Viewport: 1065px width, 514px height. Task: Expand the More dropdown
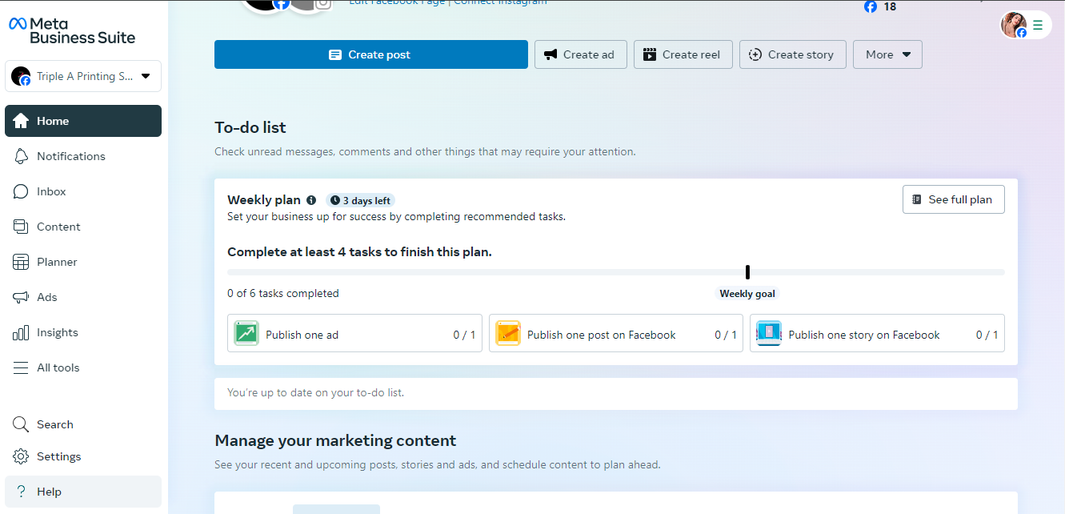(x=888, y=54)
